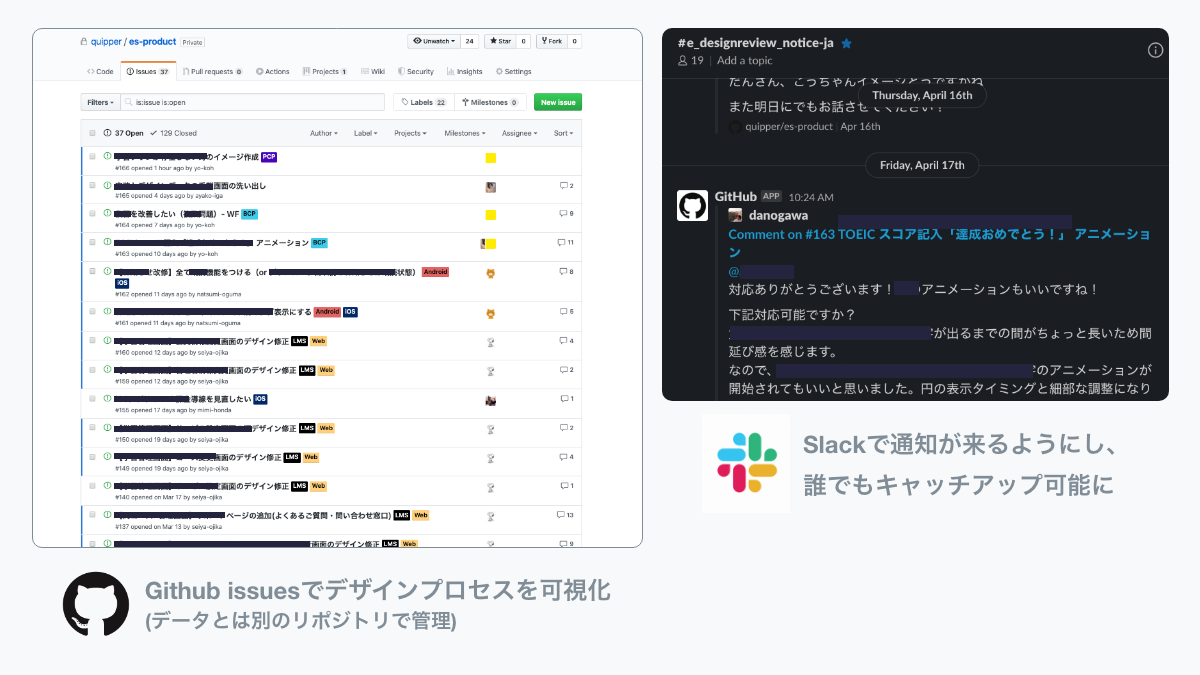Click the PCP label on issue #166
Viewport: 1200px width, 675px height.
point(269,157)
